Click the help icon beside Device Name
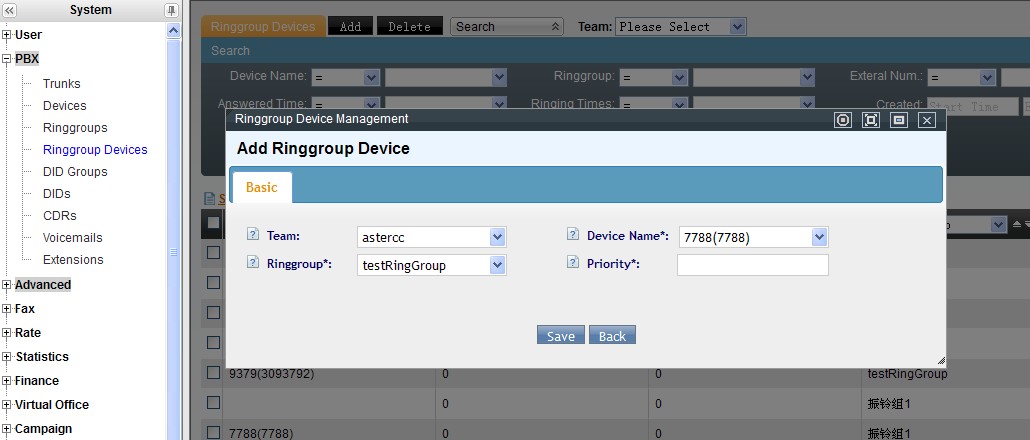Image resolution: width=1030 pixels, height=440 pixels. click(x=573, y=235)
